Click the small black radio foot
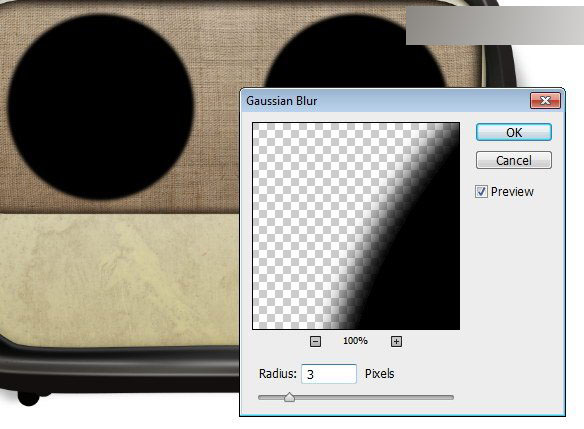Image resolution: width=584 pixels, height=429 pixels. click(28, 398)
